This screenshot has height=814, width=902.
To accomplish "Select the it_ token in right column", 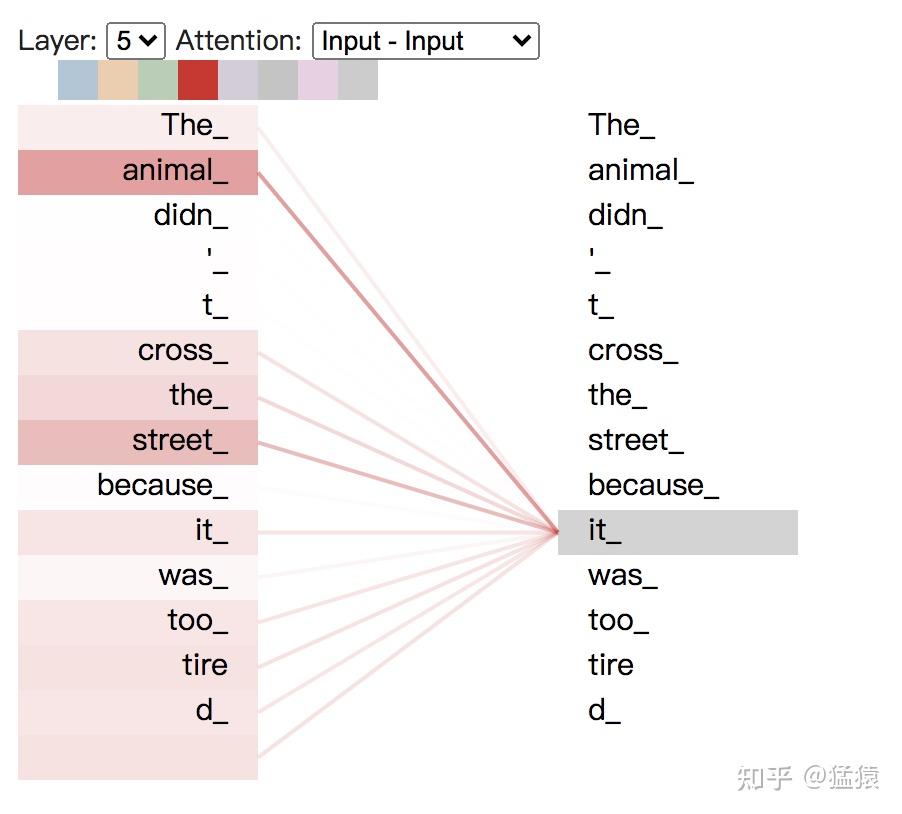I will (x=678, y=532).
